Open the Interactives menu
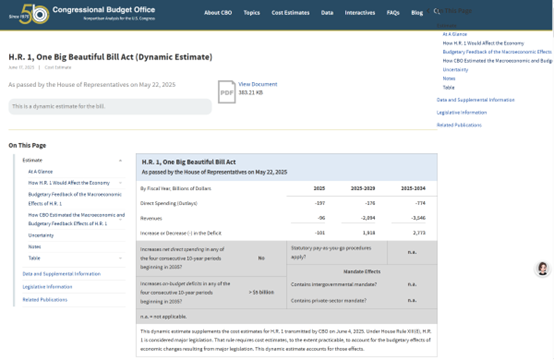Viewport: 554px width, 360px height. click(360, 13)
